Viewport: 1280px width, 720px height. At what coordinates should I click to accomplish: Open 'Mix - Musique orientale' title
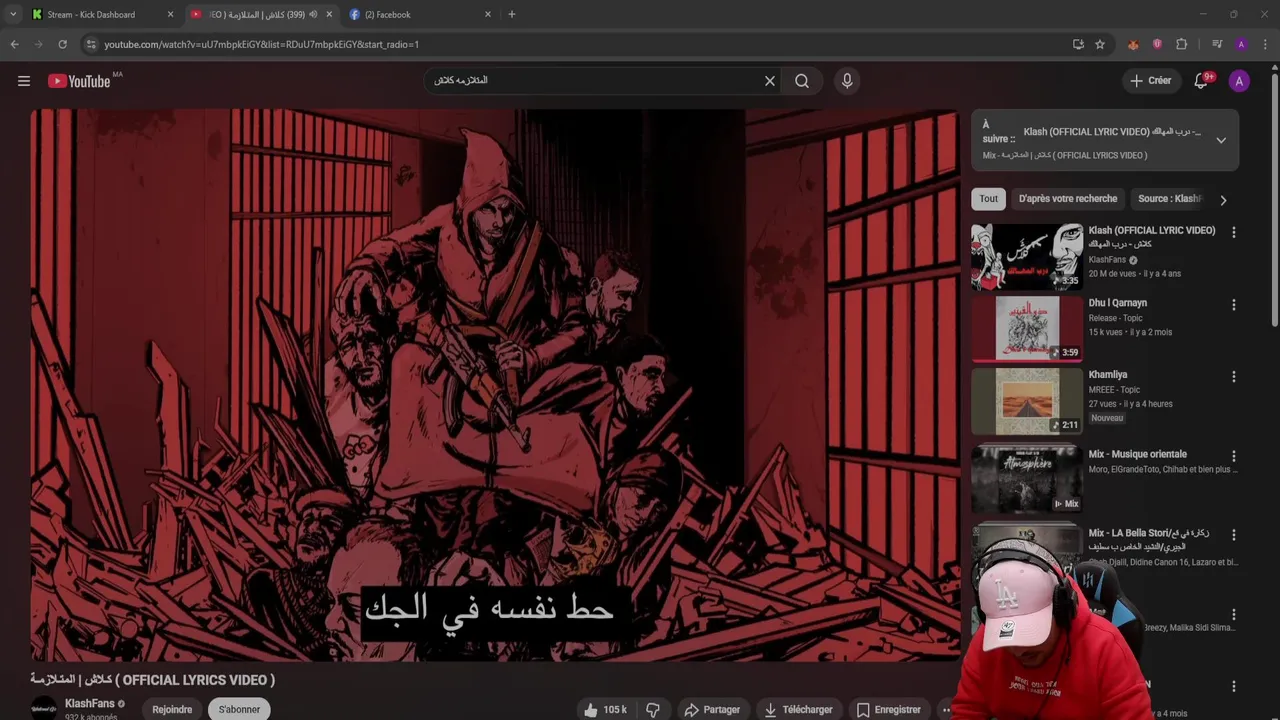[x=1137, y=454]
